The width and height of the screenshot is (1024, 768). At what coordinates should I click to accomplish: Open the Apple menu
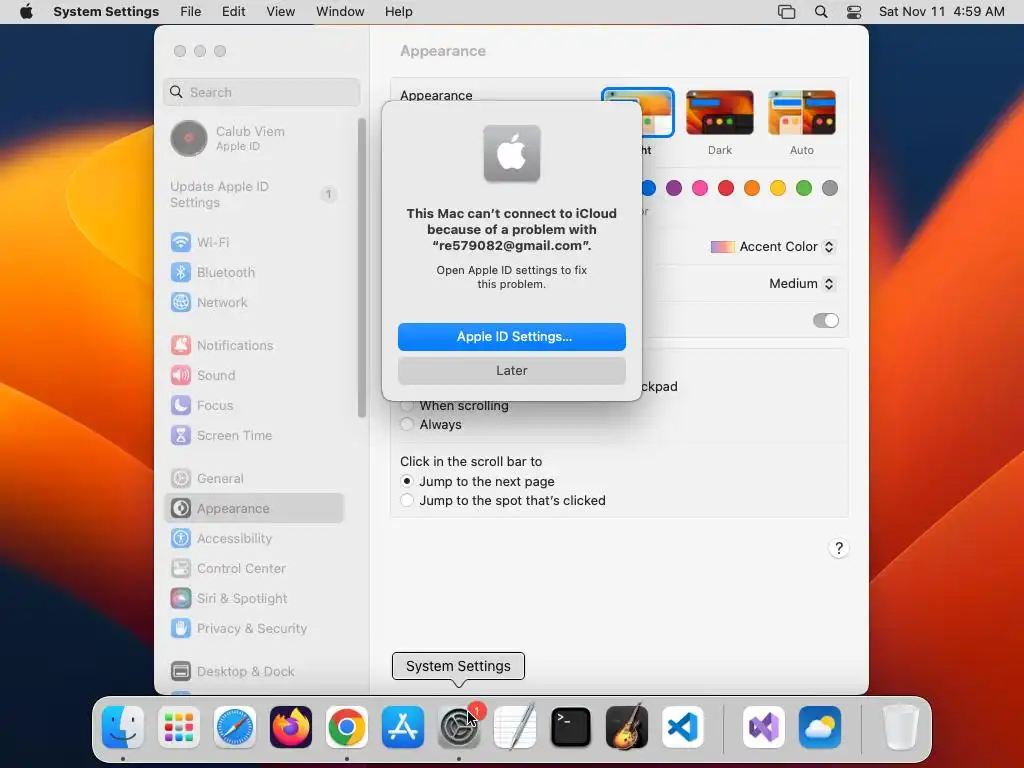tap(26, 12)
